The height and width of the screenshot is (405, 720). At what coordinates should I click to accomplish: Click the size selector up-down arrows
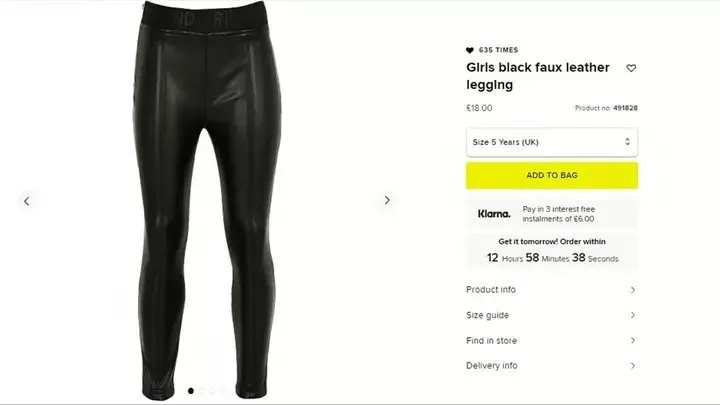click(x=627, y=142)
